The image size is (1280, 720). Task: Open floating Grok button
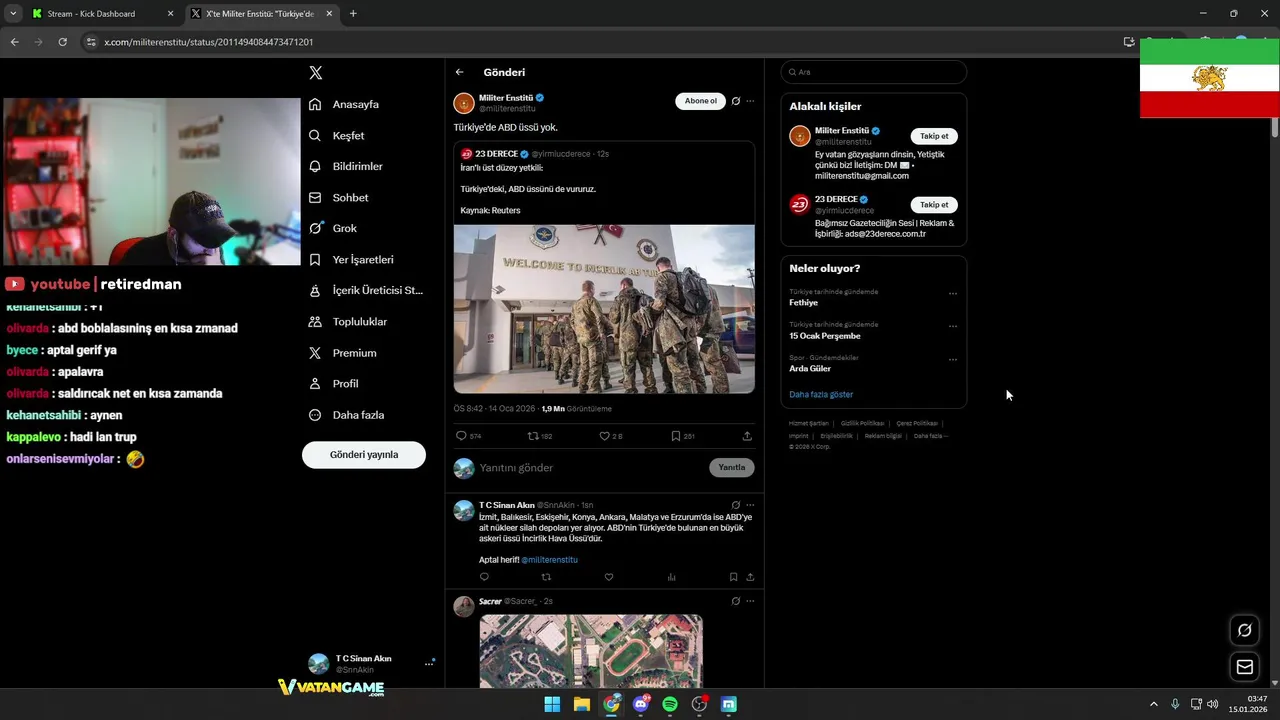(x=1245, y=630)
